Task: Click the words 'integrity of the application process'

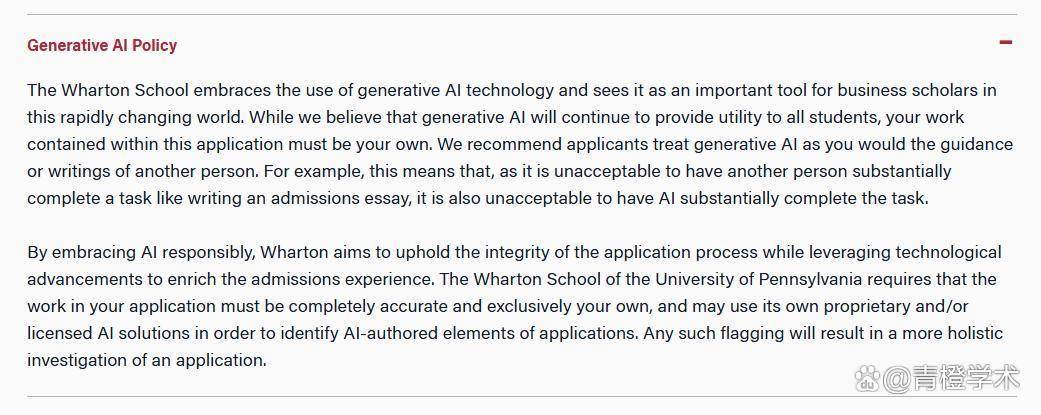Action: click(621, 252)
